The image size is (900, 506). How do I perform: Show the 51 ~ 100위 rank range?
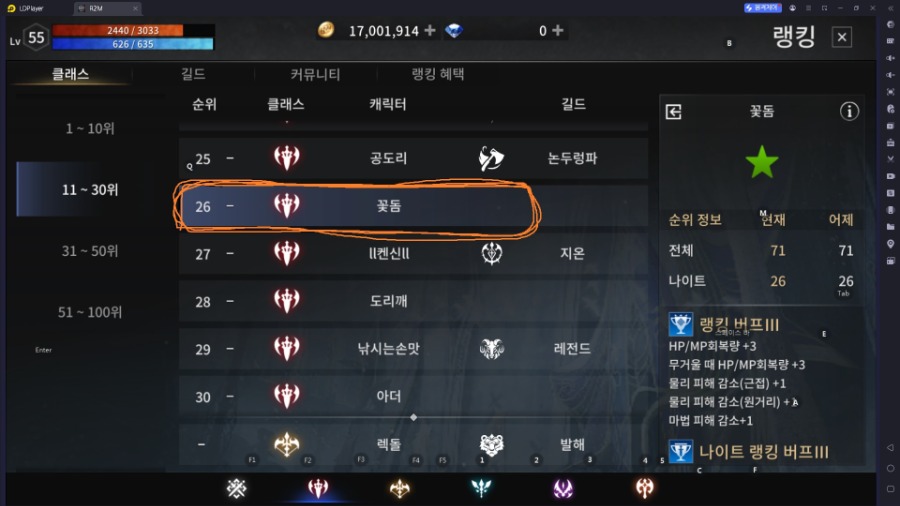[90, 312]
